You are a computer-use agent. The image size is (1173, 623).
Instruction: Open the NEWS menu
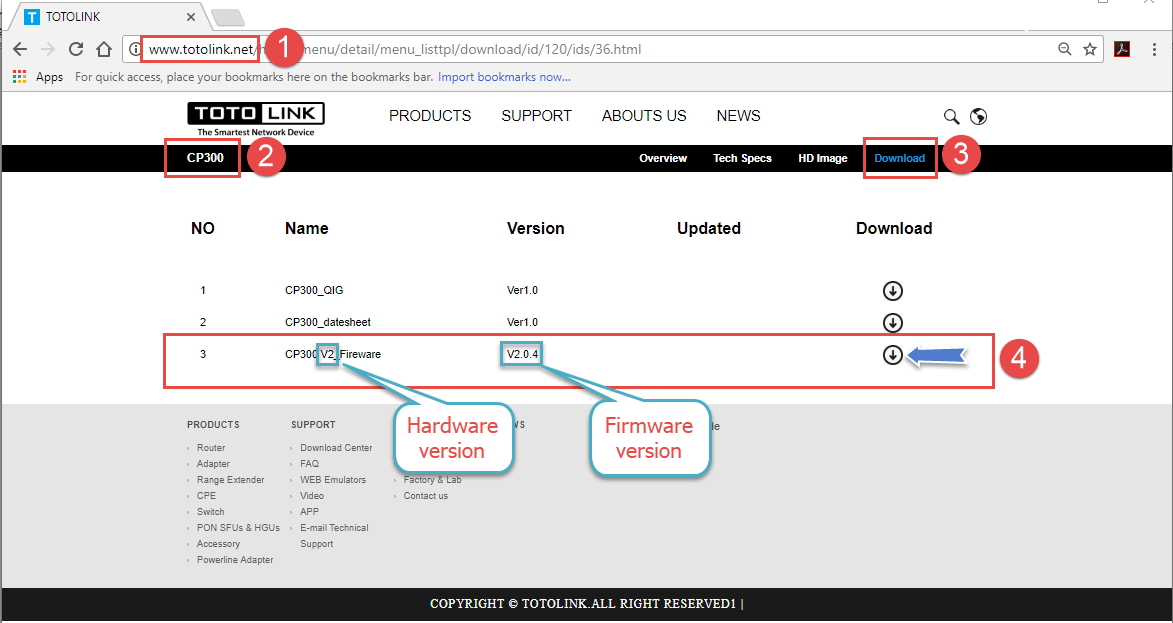click(738, 116)
